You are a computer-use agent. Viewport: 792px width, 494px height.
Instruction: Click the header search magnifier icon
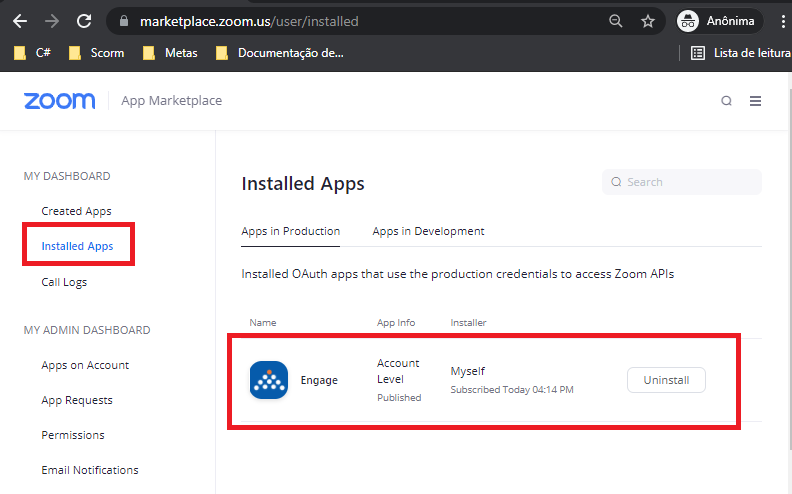tap(726, 101)
